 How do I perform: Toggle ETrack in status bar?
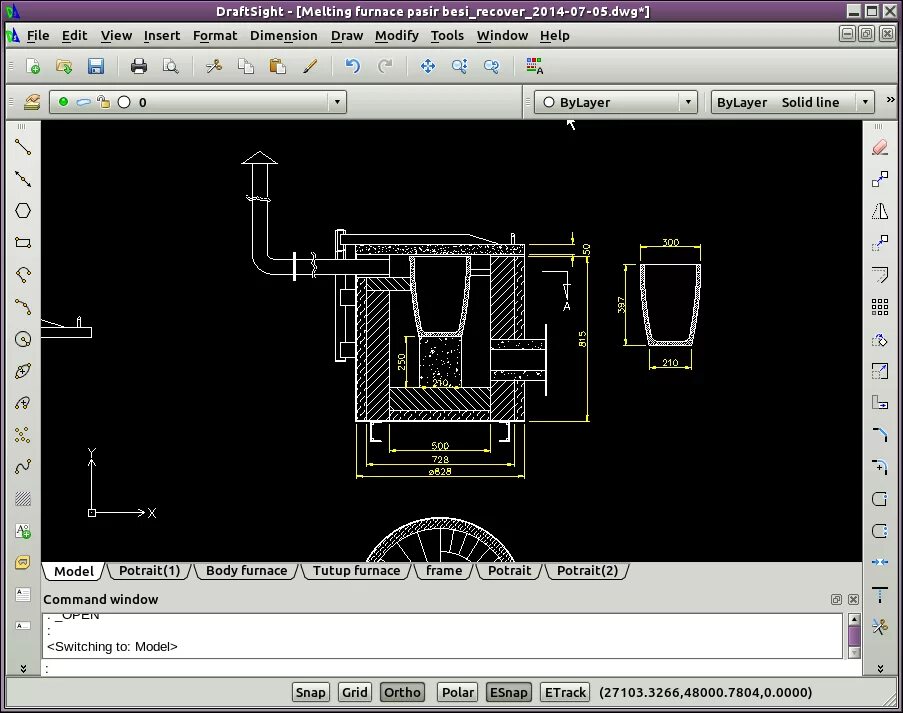click(x=565, y=692)
